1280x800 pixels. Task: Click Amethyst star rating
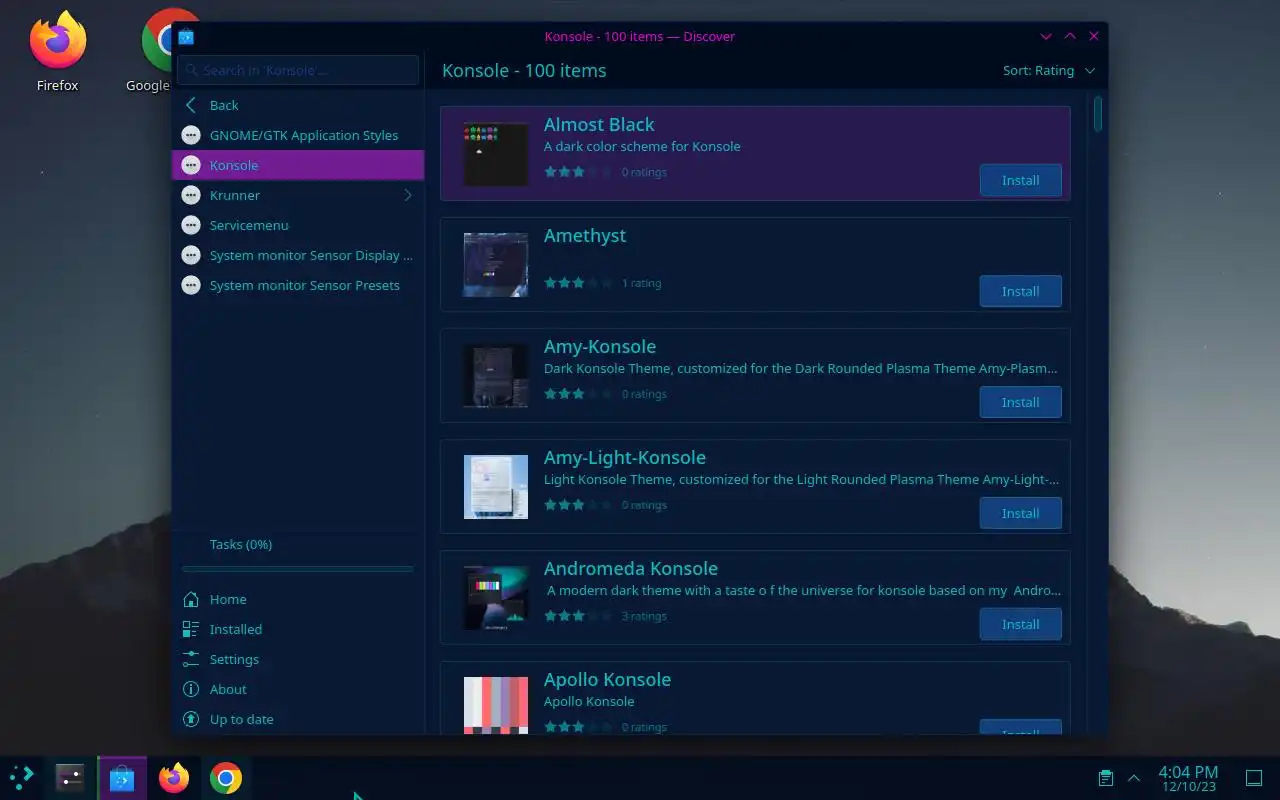578,283
